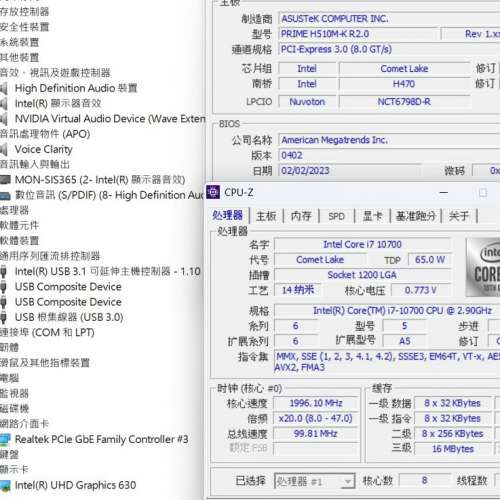Click the Socket 1200 LGA package field
The image size is (500, 500).
point(362,275)
